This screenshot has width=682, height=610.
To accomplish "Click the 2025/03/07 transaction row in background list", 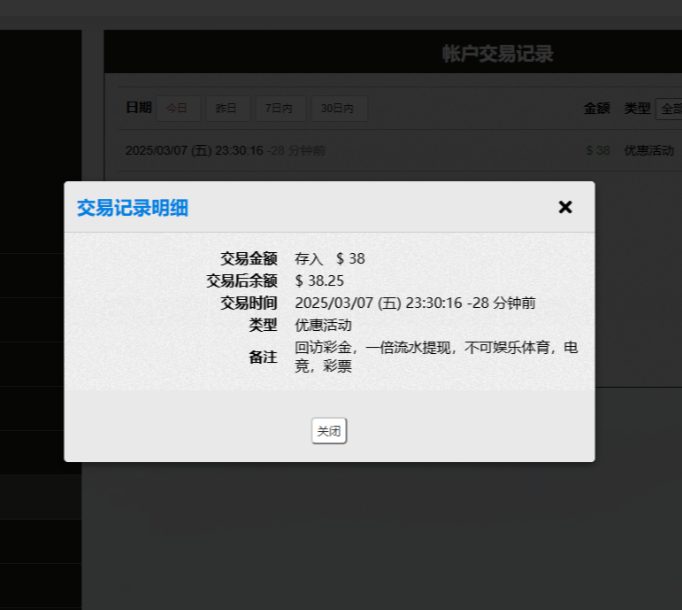I will click(194, 151).
